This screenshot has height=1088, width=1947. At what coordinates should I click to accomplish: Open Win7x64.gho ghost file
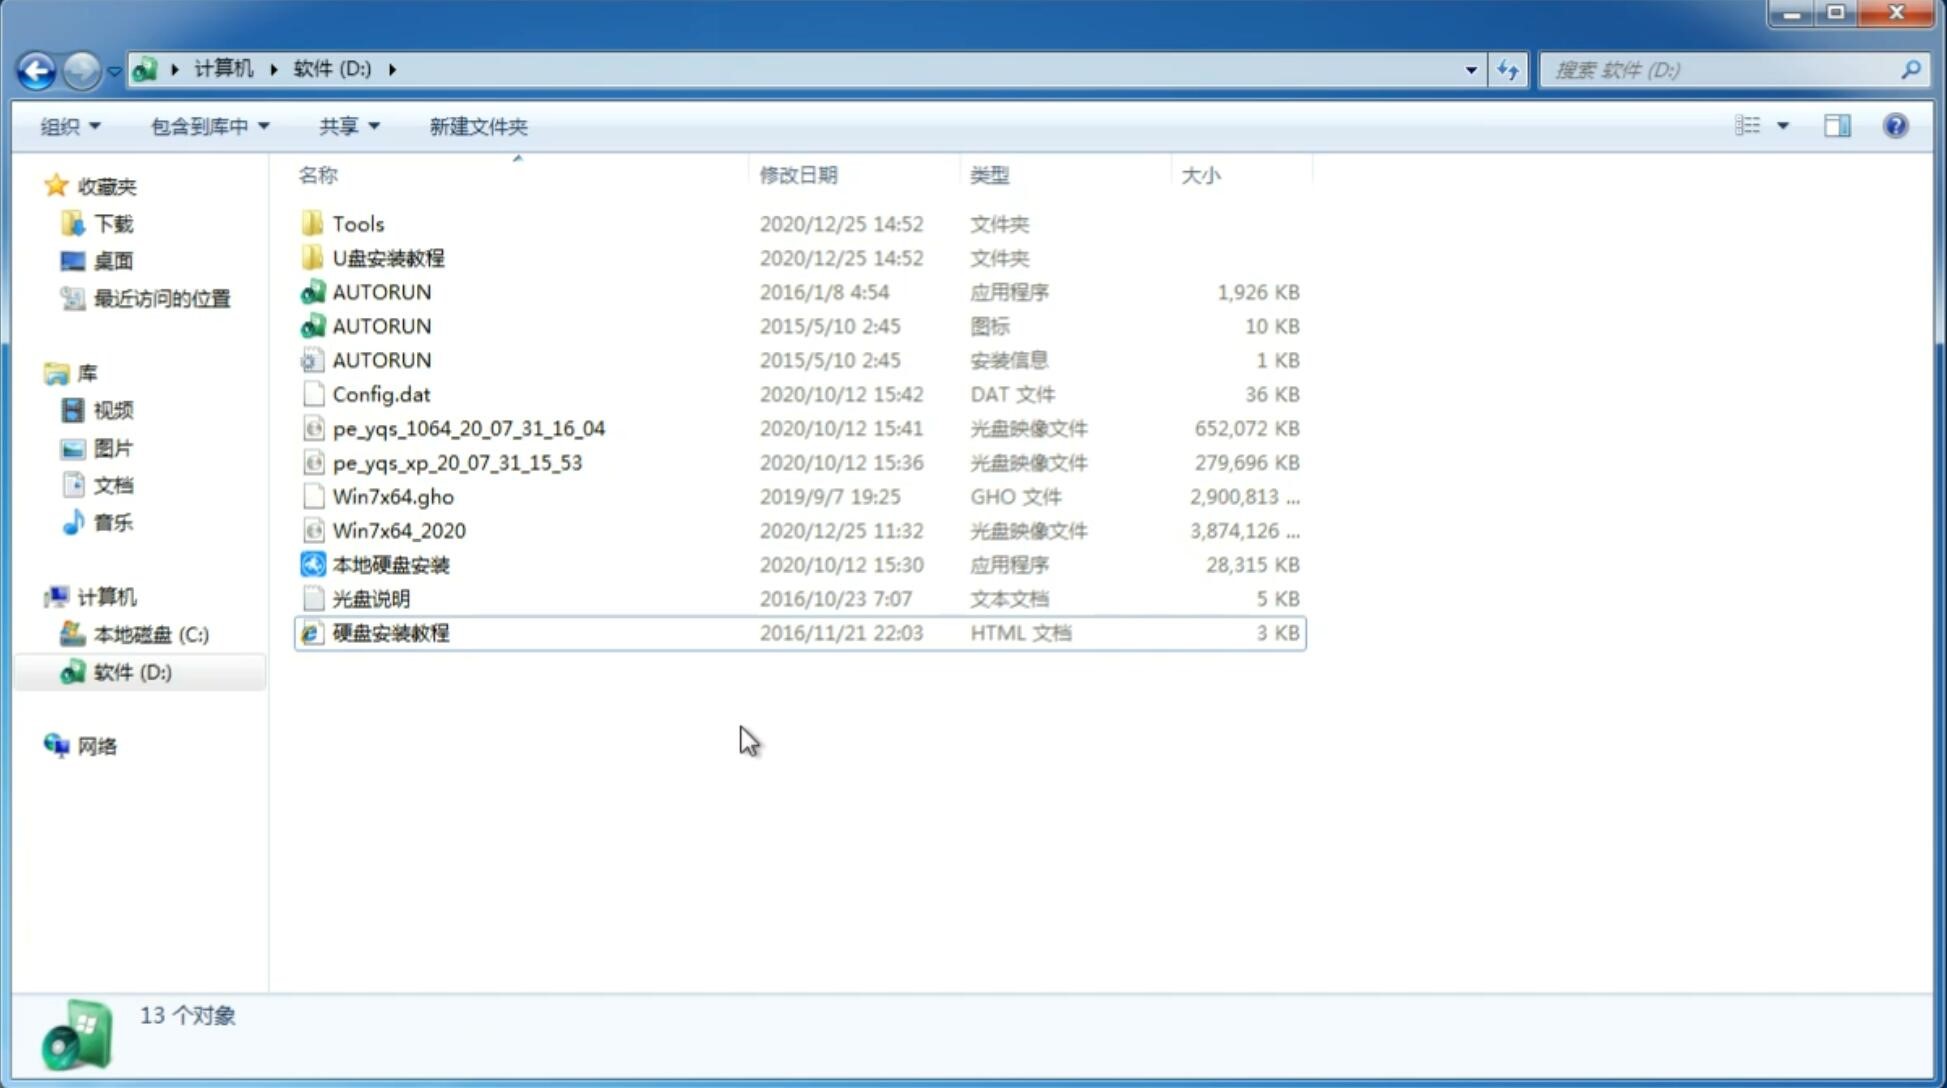pyautogui.click(x=392, y=496)
